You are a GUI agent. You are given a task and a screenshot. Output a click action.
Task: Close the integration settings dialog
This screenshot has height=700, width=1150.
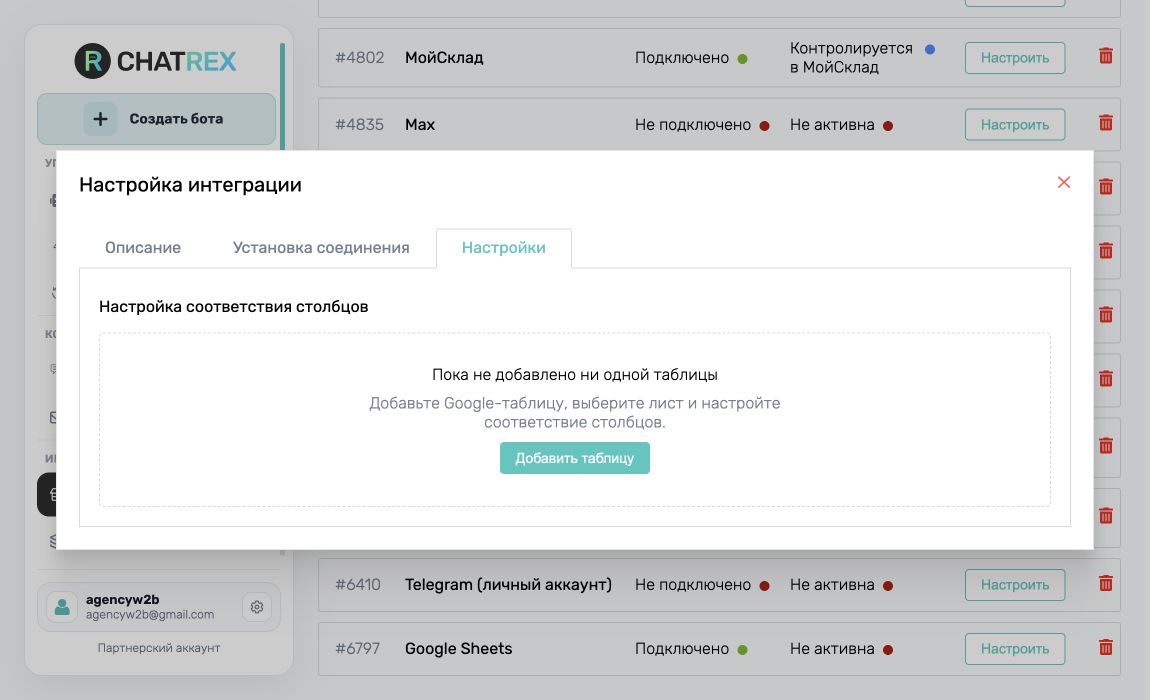coord(1063,182)
